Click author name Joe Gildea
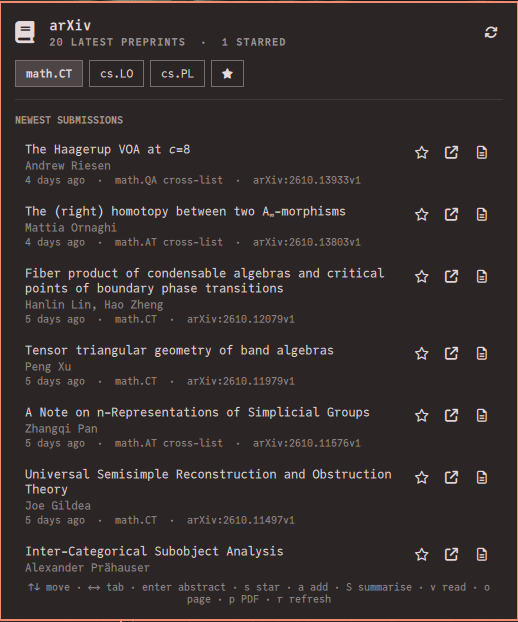Viewport: 518px width, 622px height. tap(58, 505)
